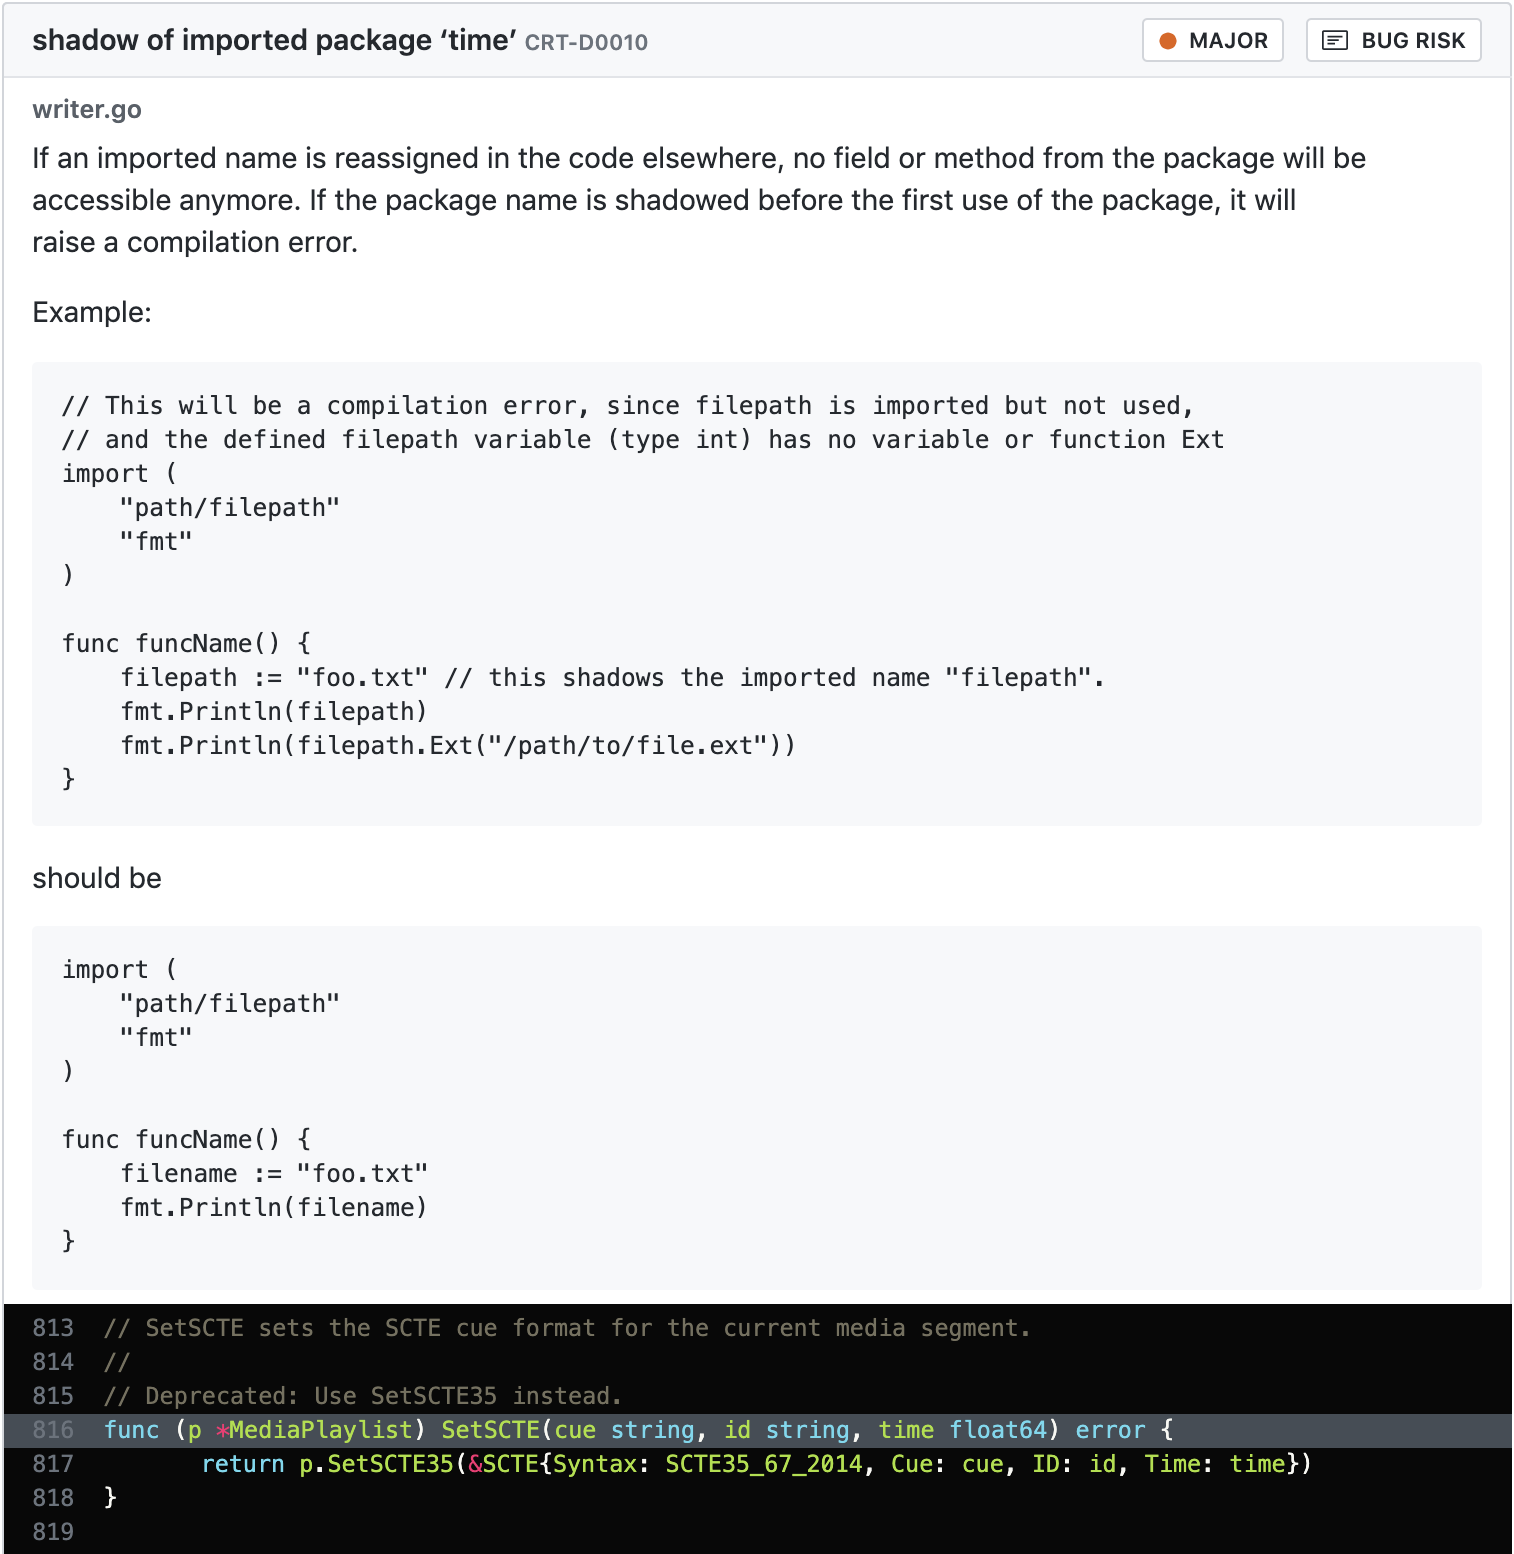Click the SCTE35_67_2014 constant on line 817
This screenshot has width=1514, height=1554.
coord(763,1464)
